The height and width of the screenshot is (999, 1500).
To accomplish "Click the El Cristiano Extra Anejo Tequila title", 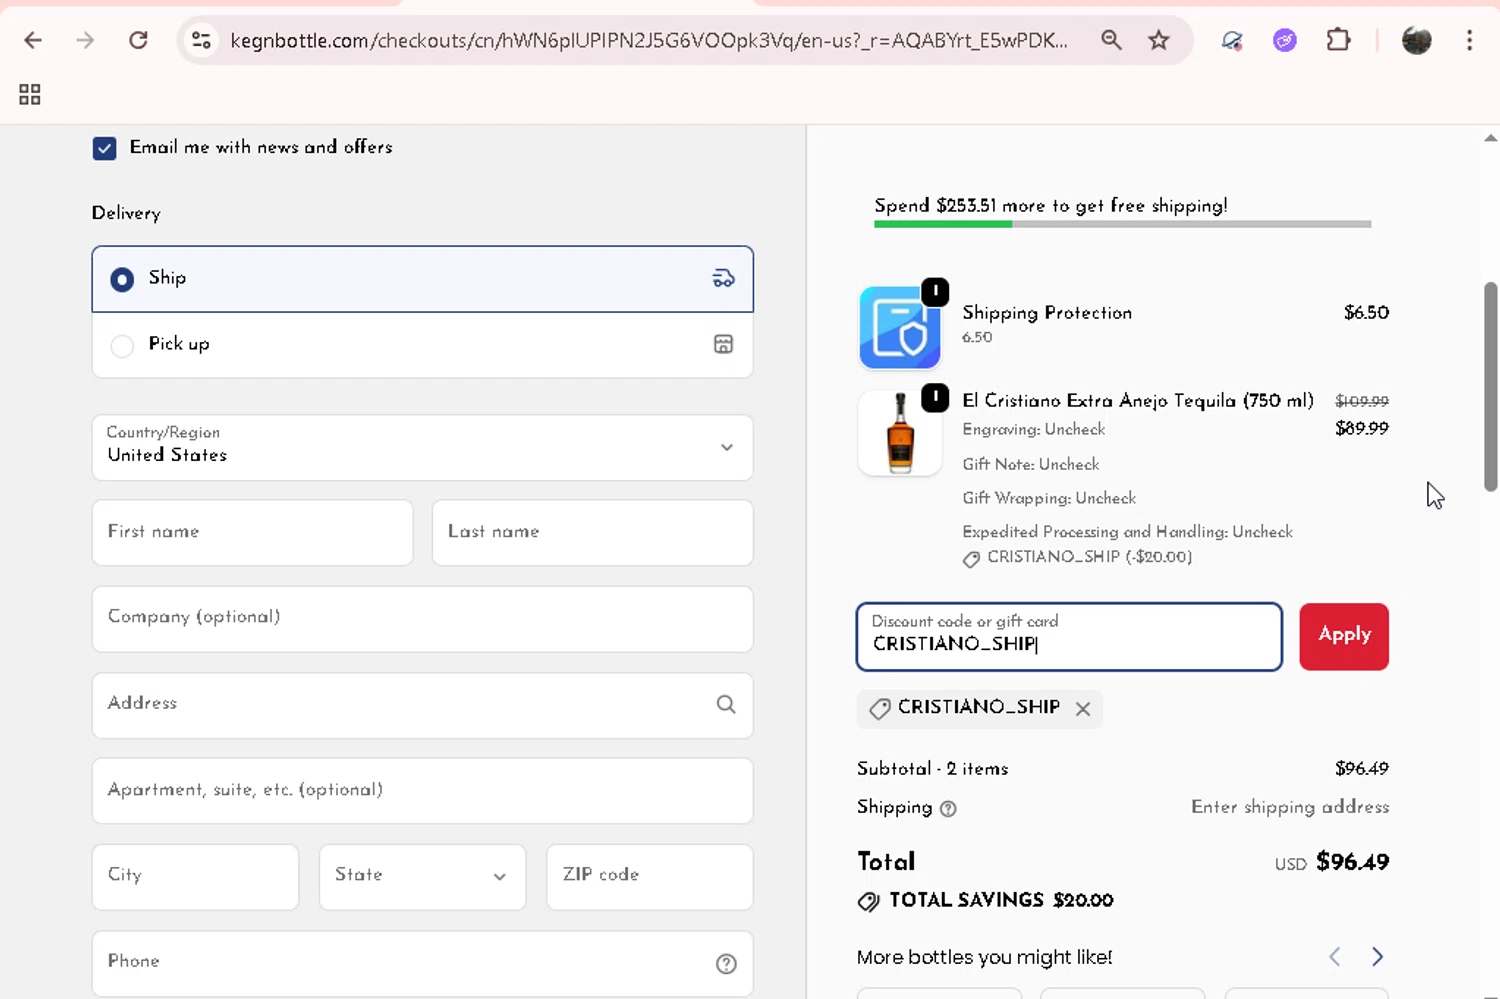I will 1138,400.
